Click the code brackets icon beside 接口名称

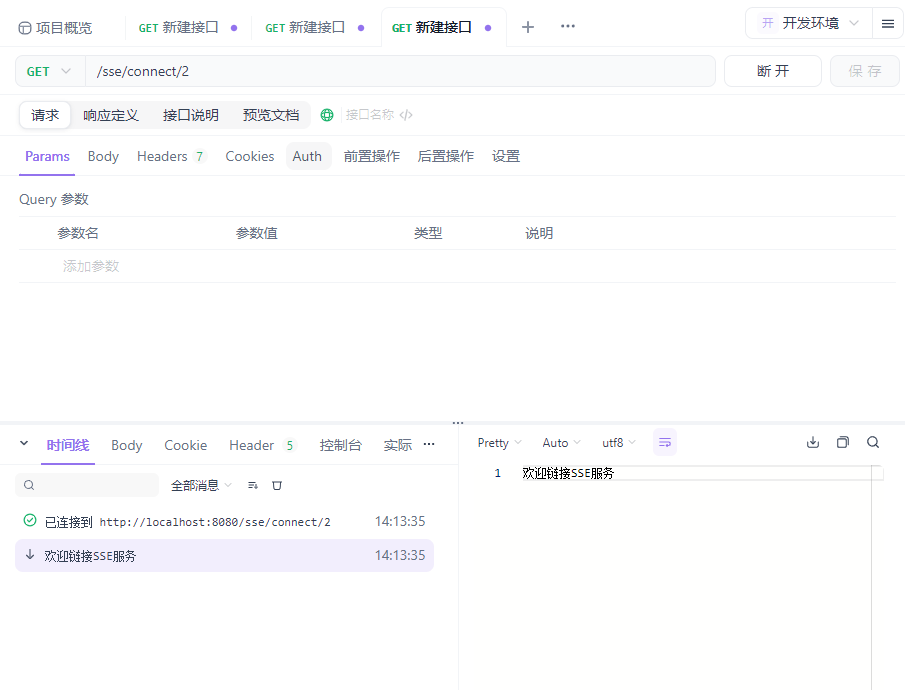[x=406, y=115]
